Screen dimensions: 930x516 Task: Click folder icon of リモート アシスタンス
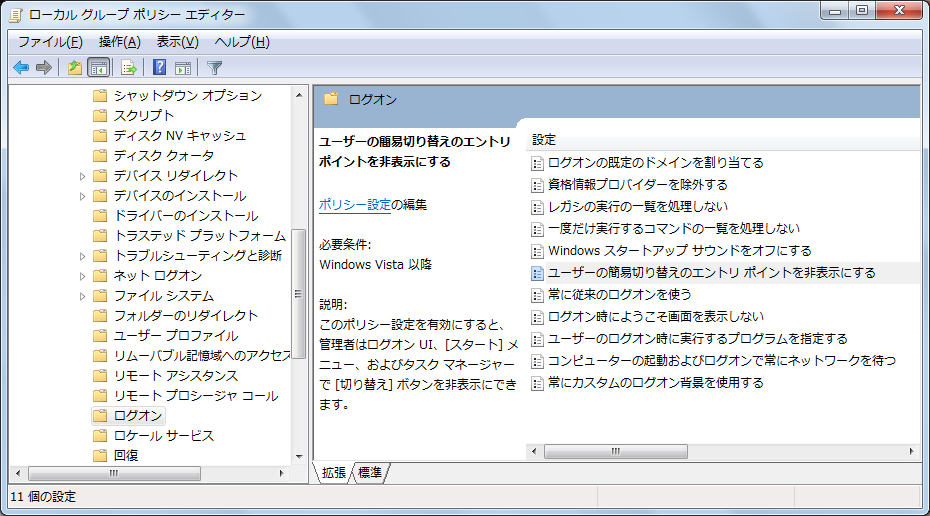100,376
